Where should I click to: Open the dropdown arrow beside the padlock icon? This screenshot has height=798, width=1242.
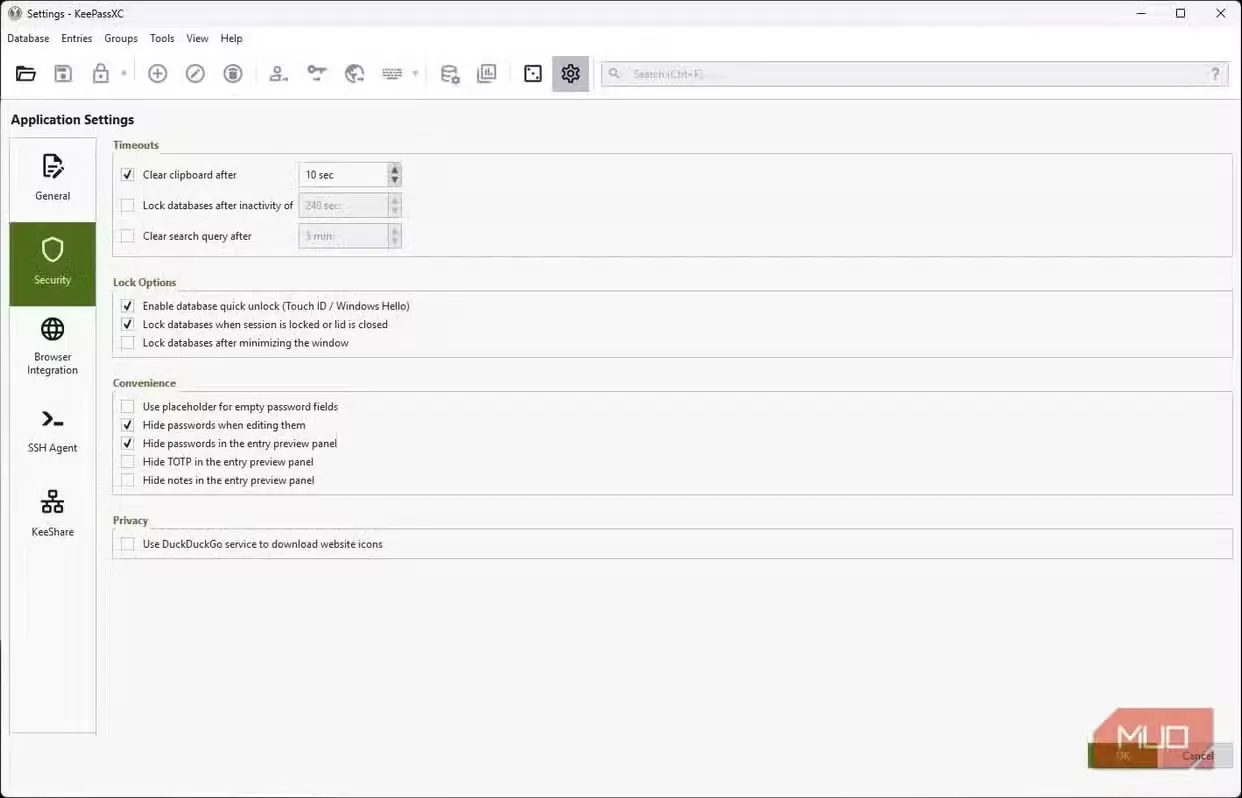pyautogui.click(x=124, y=73)
